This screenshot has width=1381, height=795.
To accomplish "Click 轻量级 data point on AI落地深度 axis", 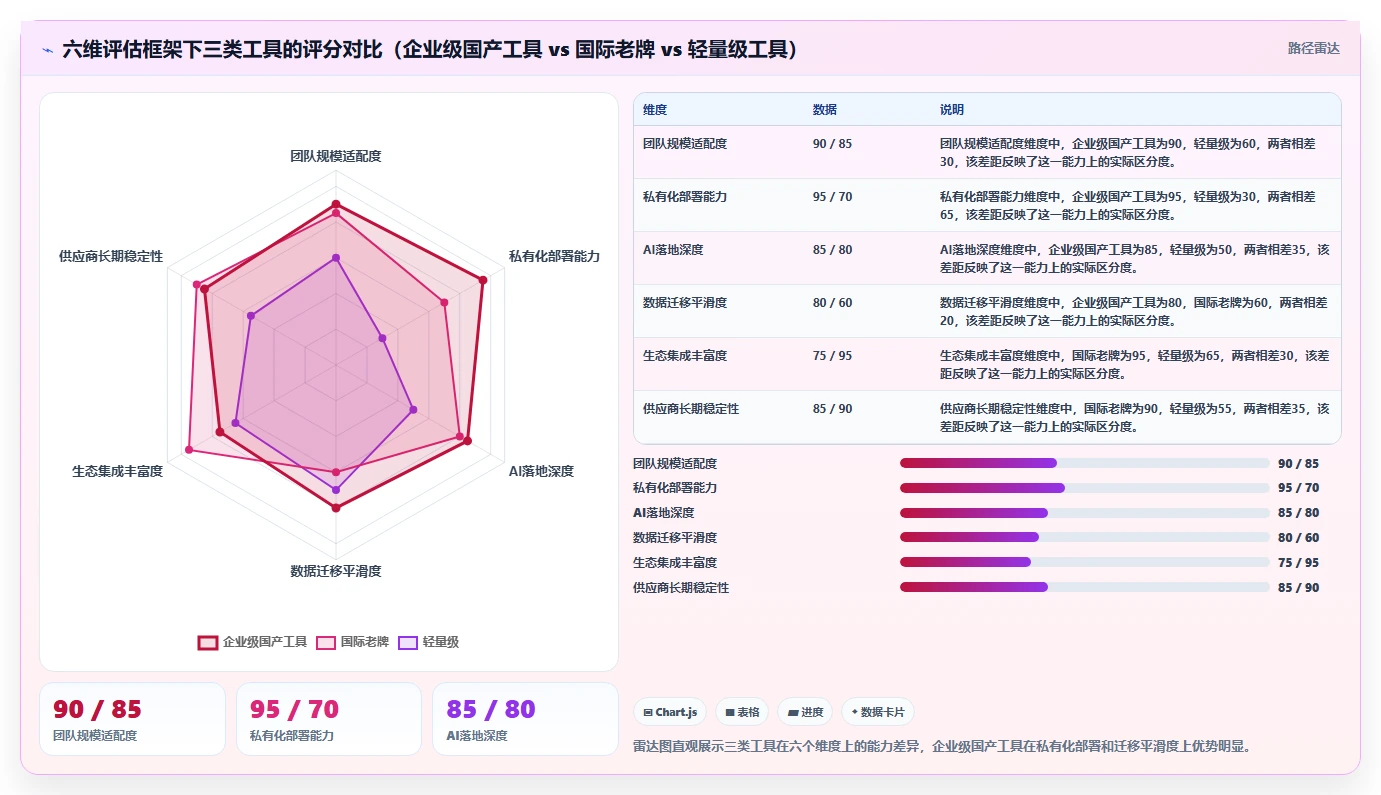I will (x=413, y=409).
